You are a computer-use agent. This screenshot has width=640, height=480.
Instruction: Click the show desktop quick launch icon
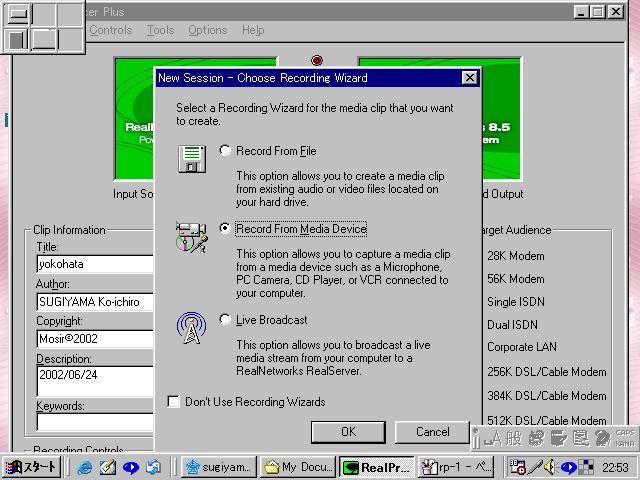tap(153, 467)
